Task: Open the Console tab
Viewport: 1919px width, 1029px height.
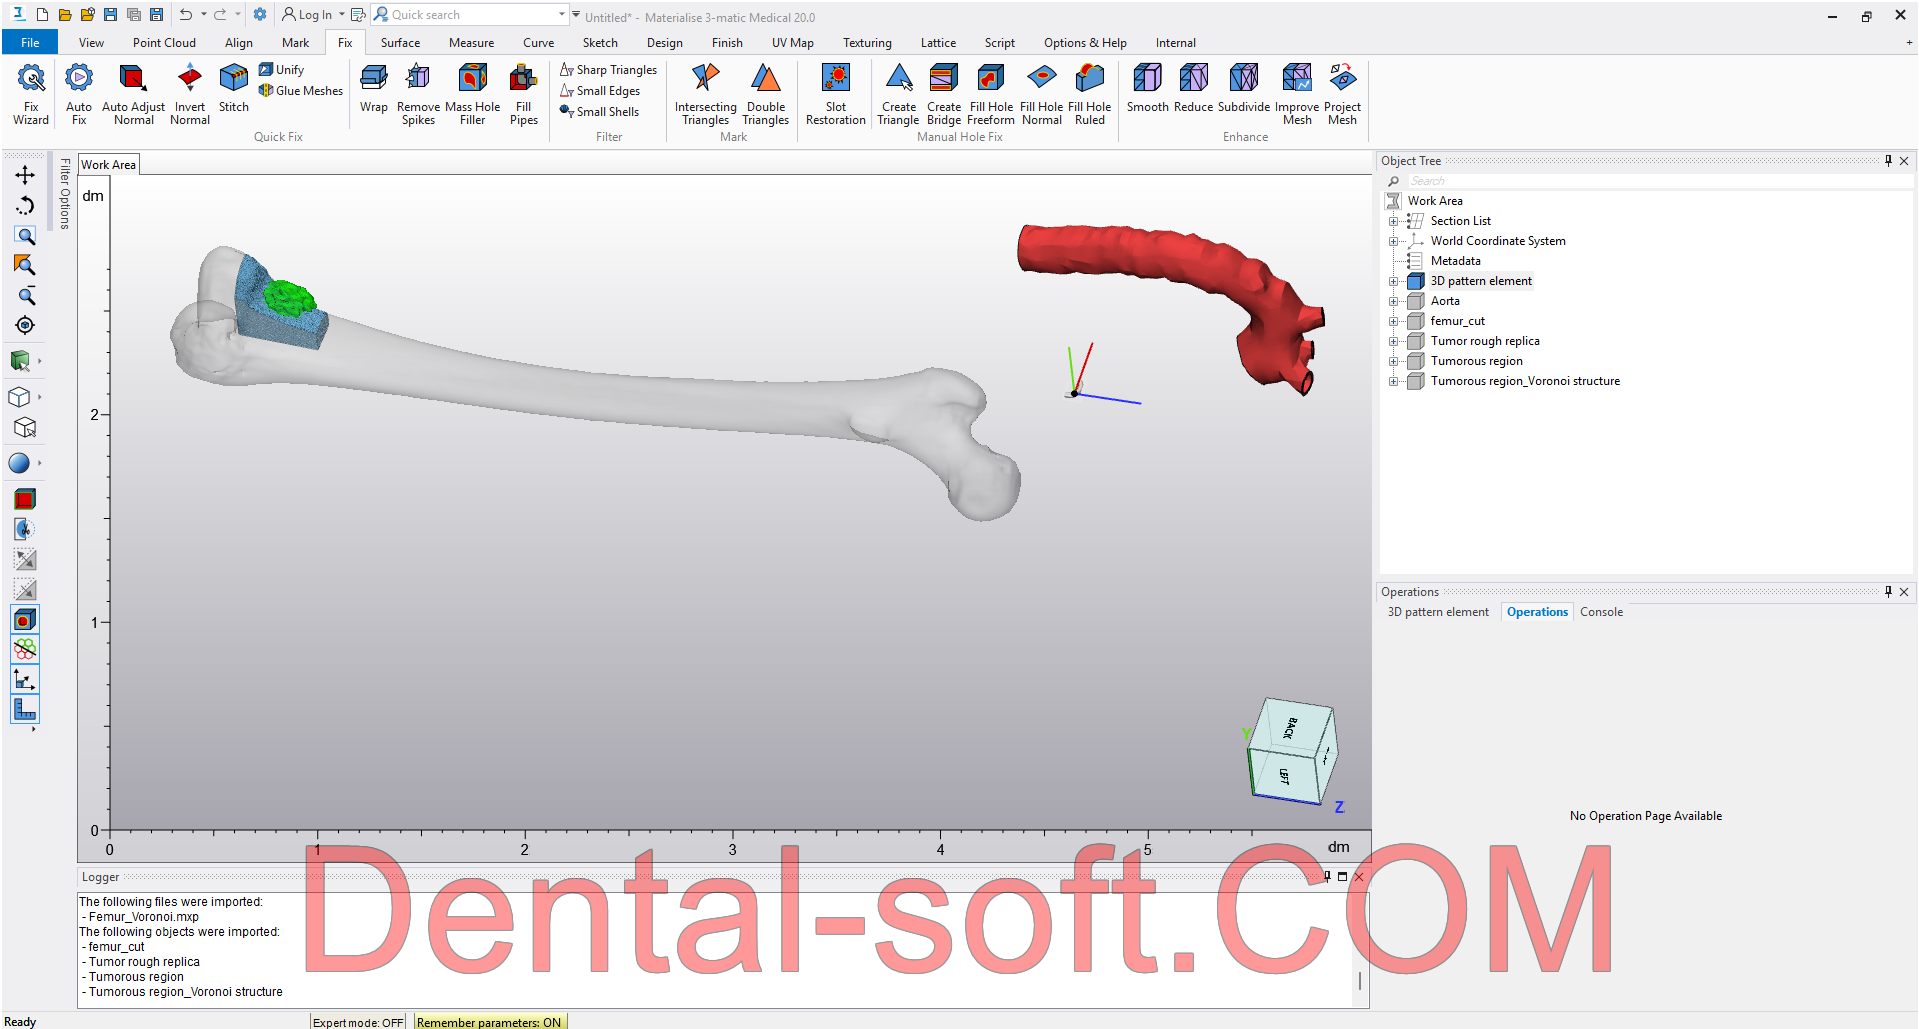Action: point(1601,612)
